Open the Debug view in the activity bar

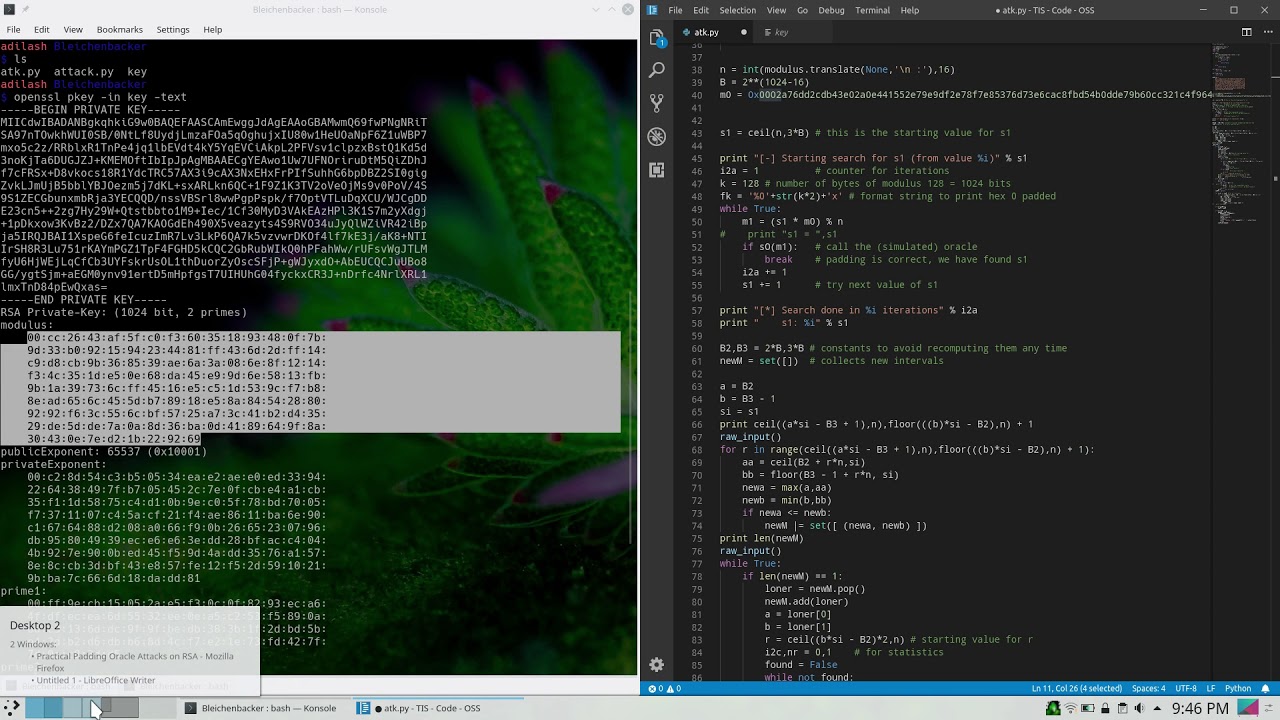pos(657,137)
